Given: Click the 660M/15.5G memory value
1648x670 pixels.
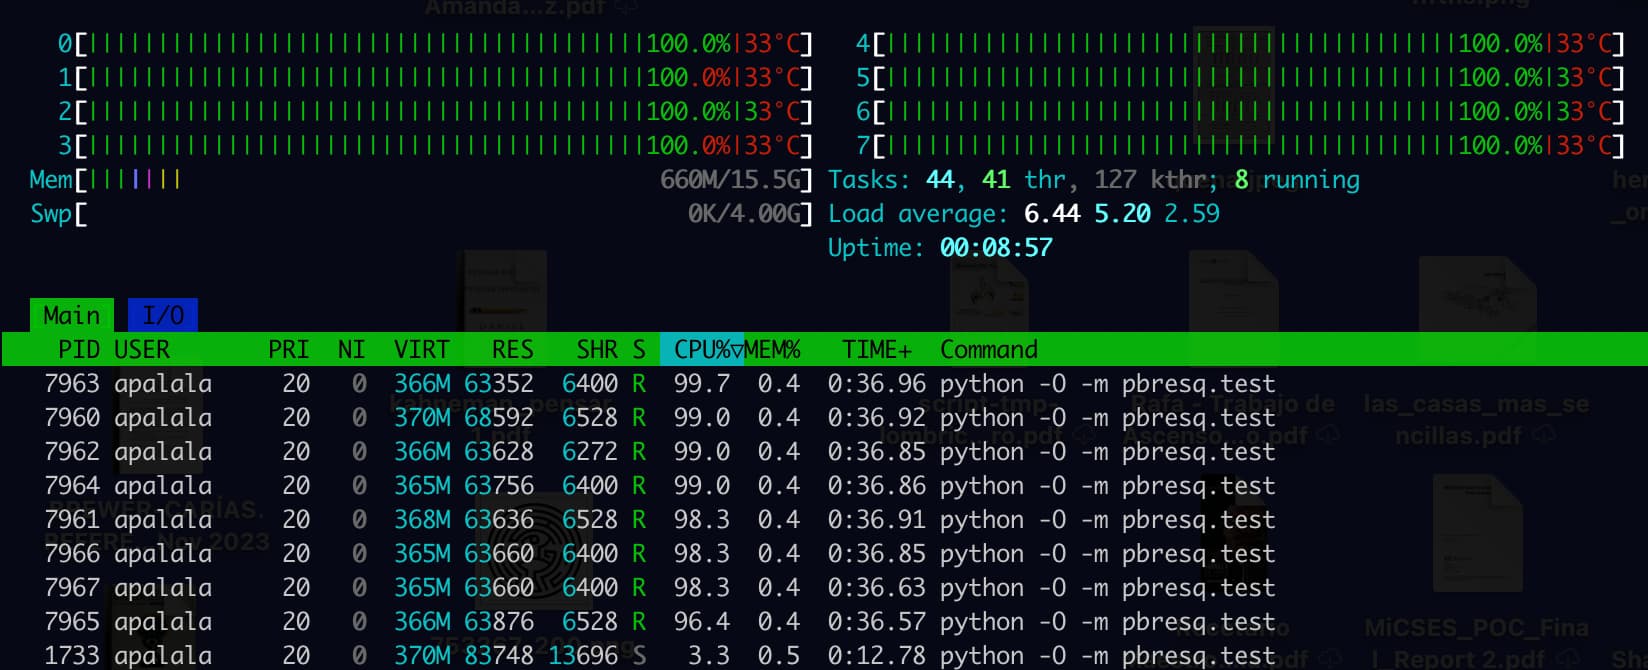Looking at the screenshot, I should [730, 180].
